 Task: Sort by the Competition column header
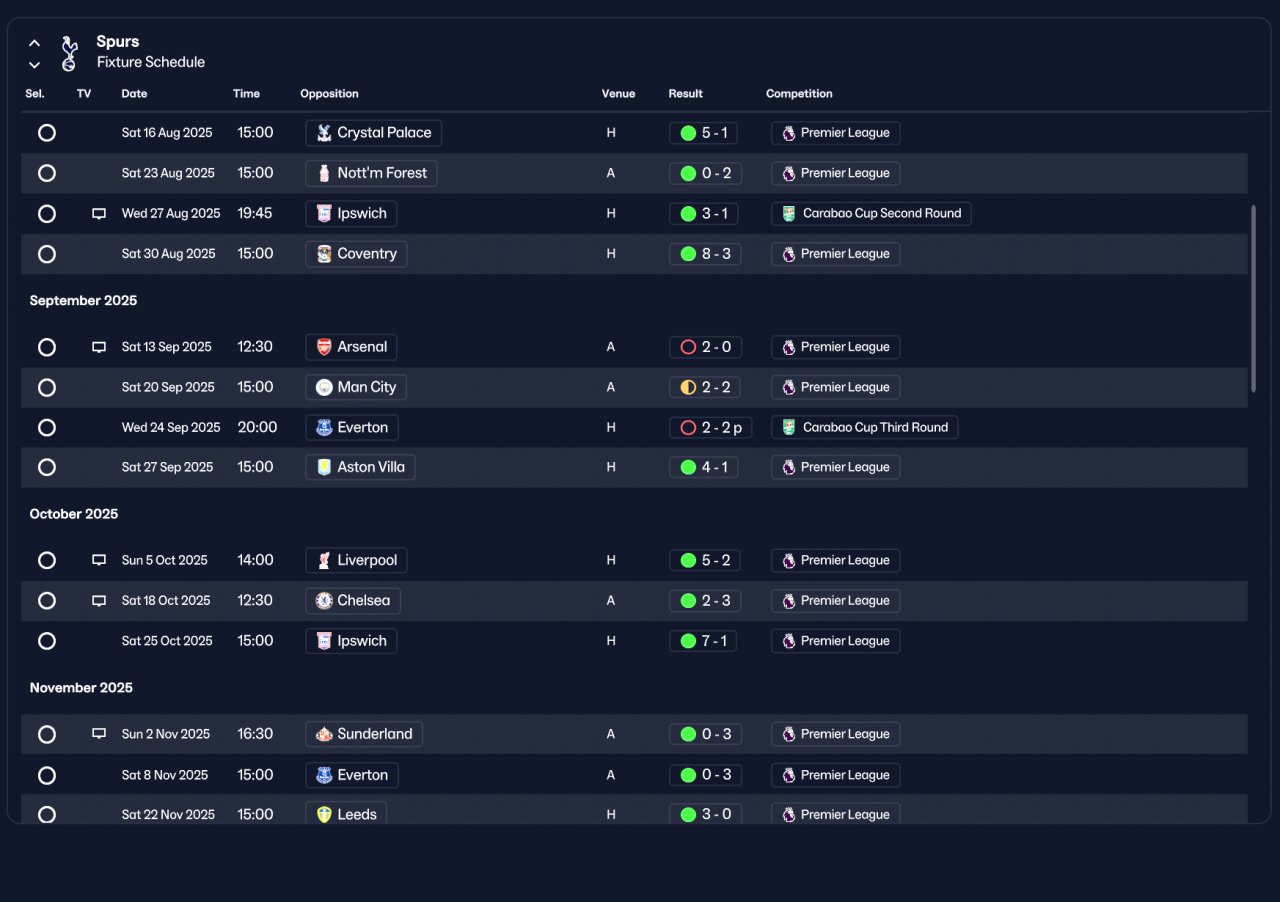pyautogui.click(x=799, y=94)
